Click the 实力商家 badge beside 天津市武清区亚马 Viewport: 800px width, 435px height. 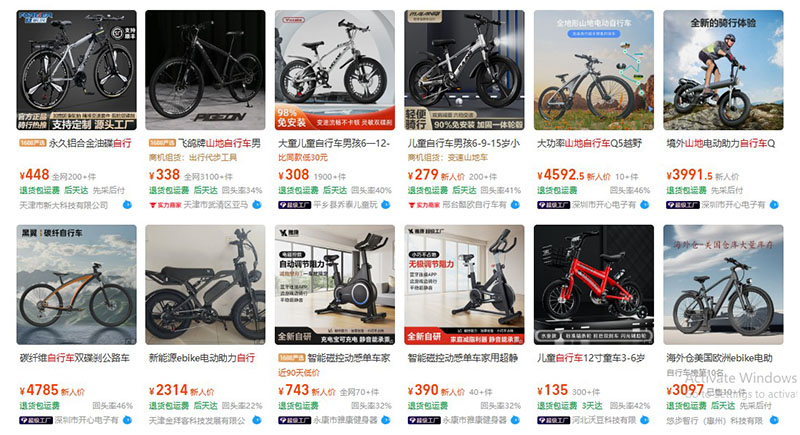[x=165, y=205]
